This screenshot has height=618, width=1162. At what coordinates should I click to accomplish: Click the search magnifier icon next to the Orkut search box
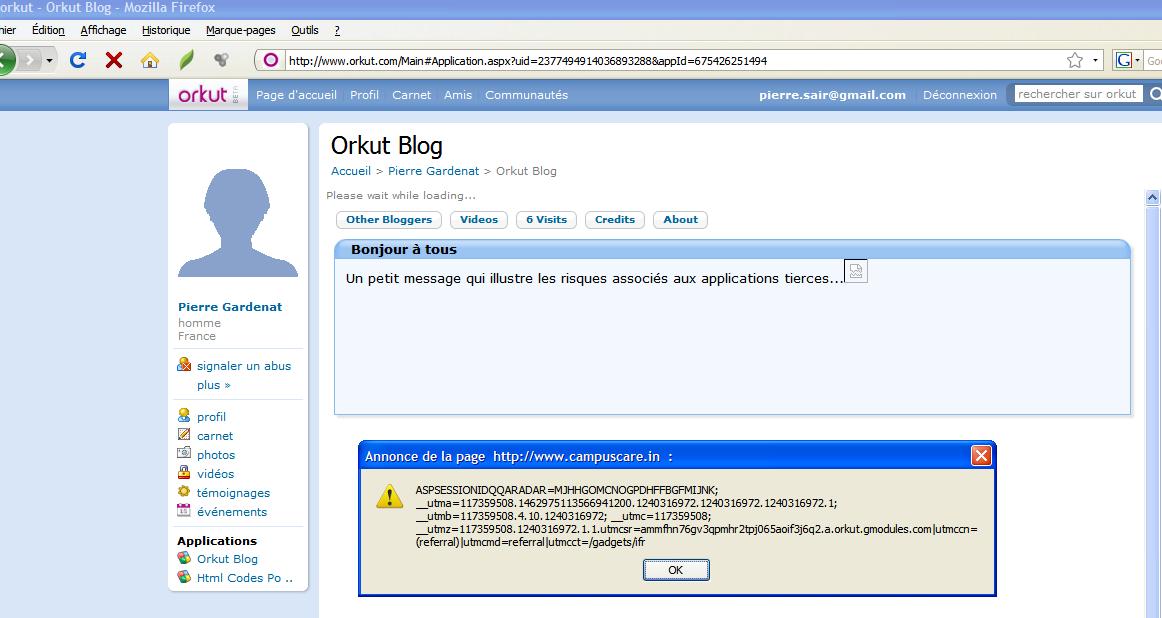[x=1155, y=94]
